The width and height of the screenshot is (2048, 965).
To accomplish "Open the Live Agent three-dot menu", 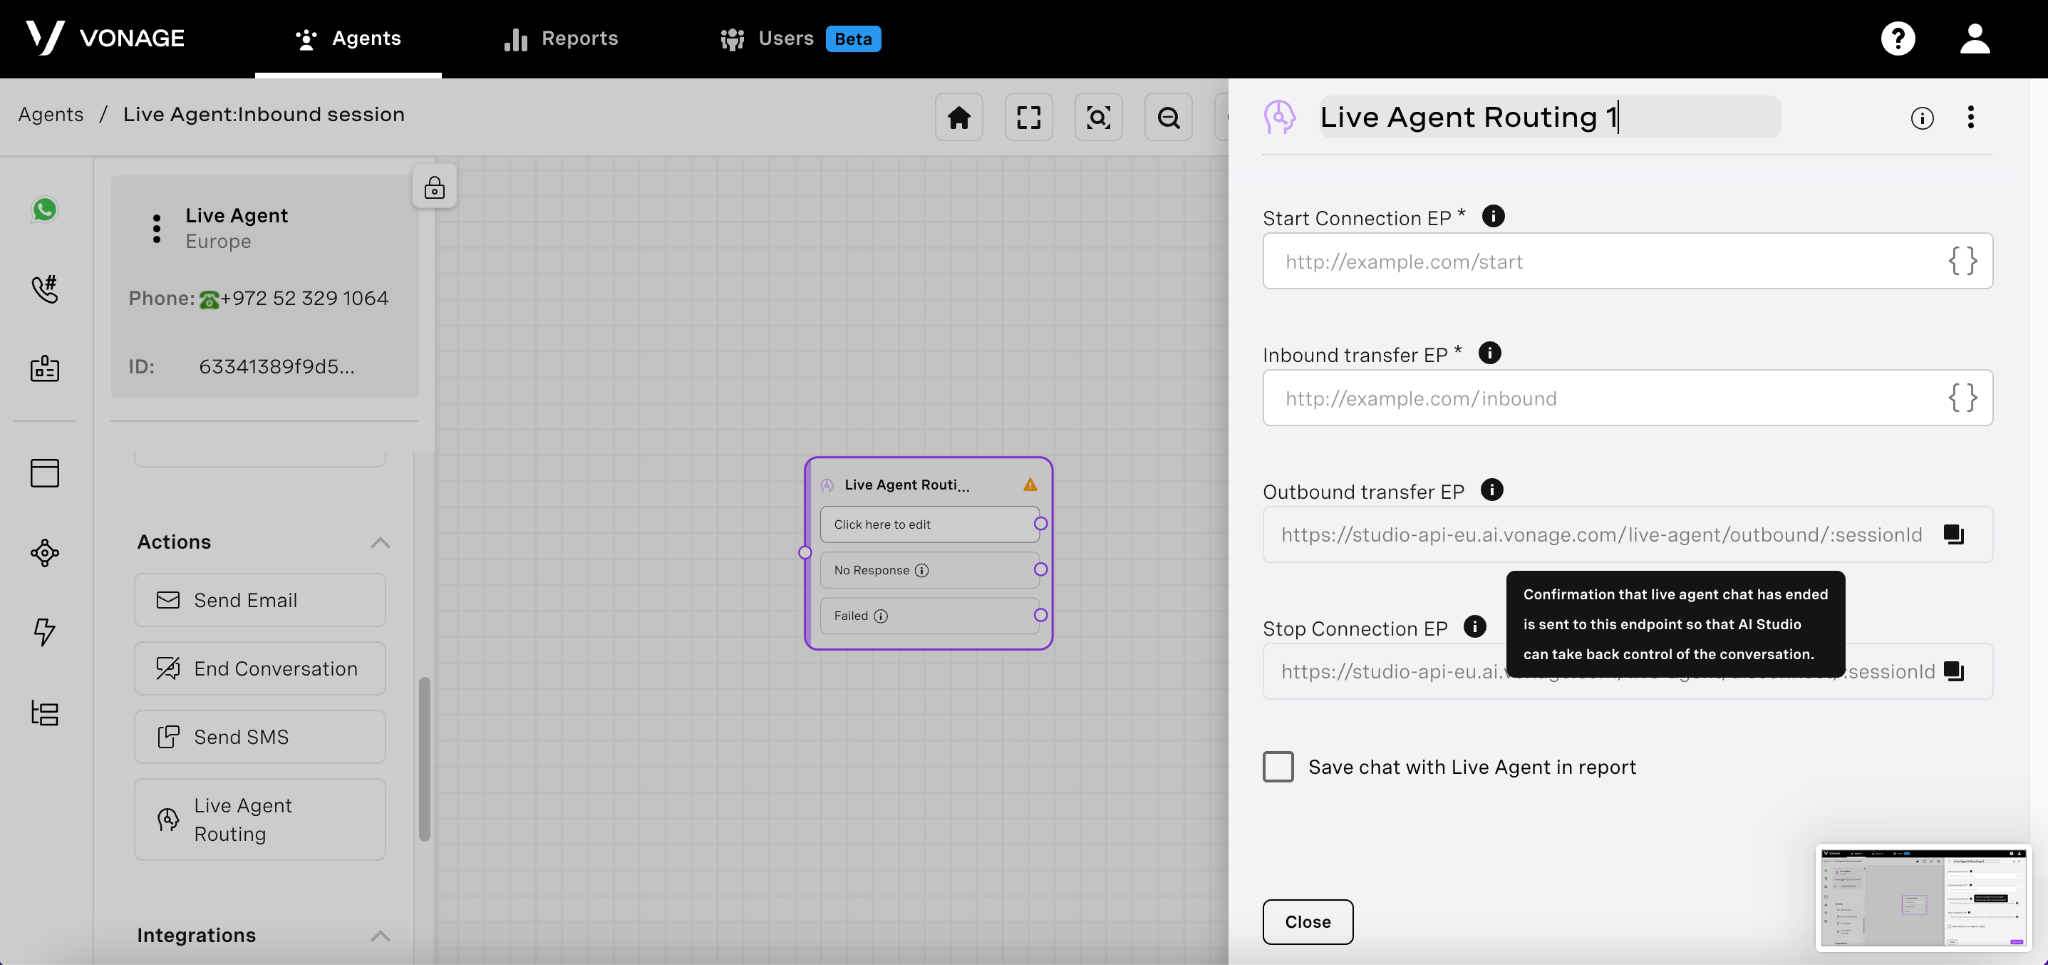I will (x=156, y=229).
